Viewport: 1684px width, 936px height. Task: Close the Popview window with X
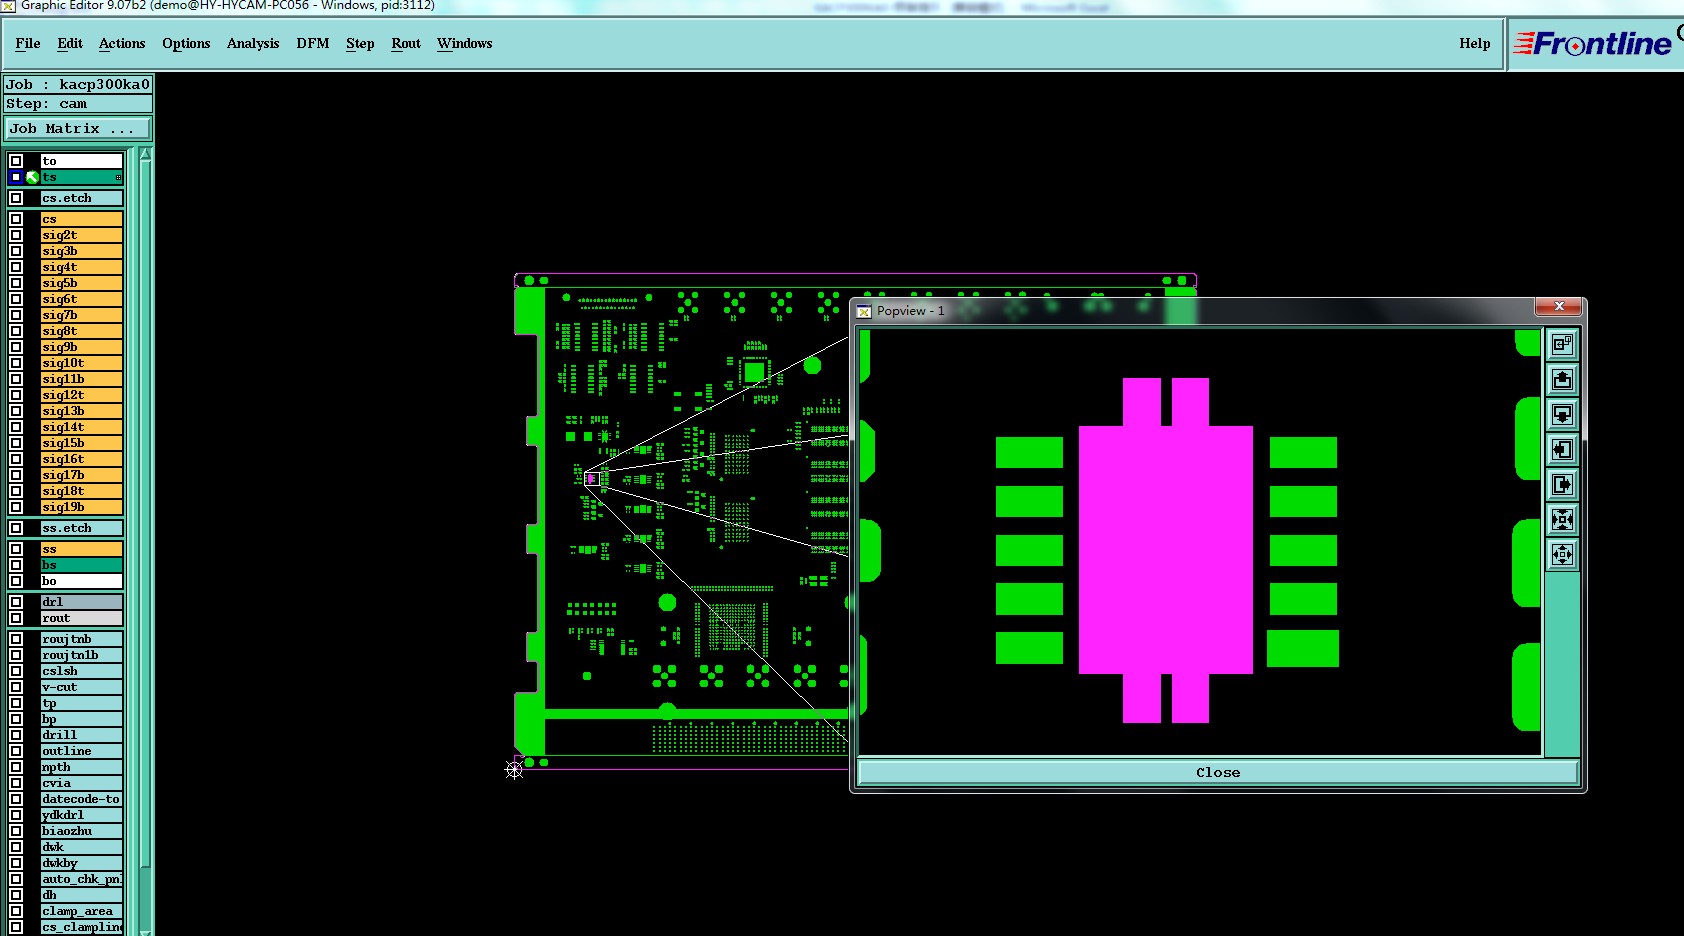1559,306
